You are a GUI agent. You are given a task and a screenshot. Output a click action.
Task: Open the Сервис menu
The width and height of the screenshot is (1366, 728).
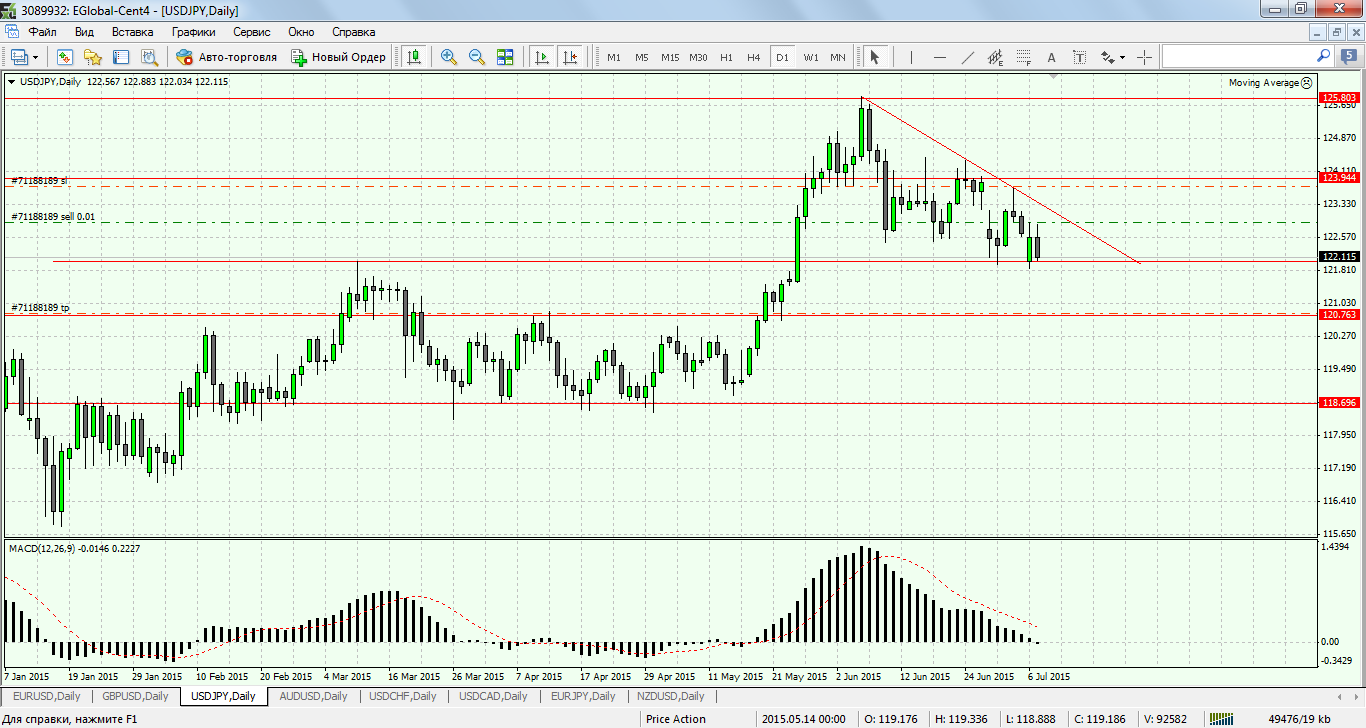click(x=251, y=32)
